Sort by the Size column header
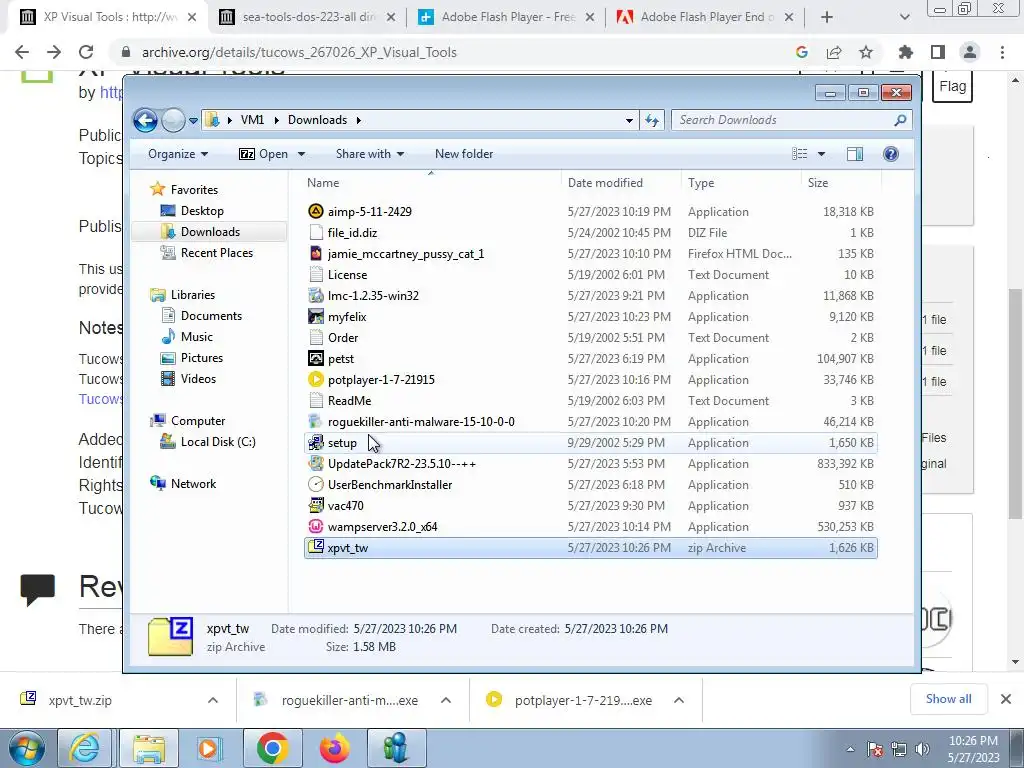Viewport: 1024px width, 768px height. 839,184
